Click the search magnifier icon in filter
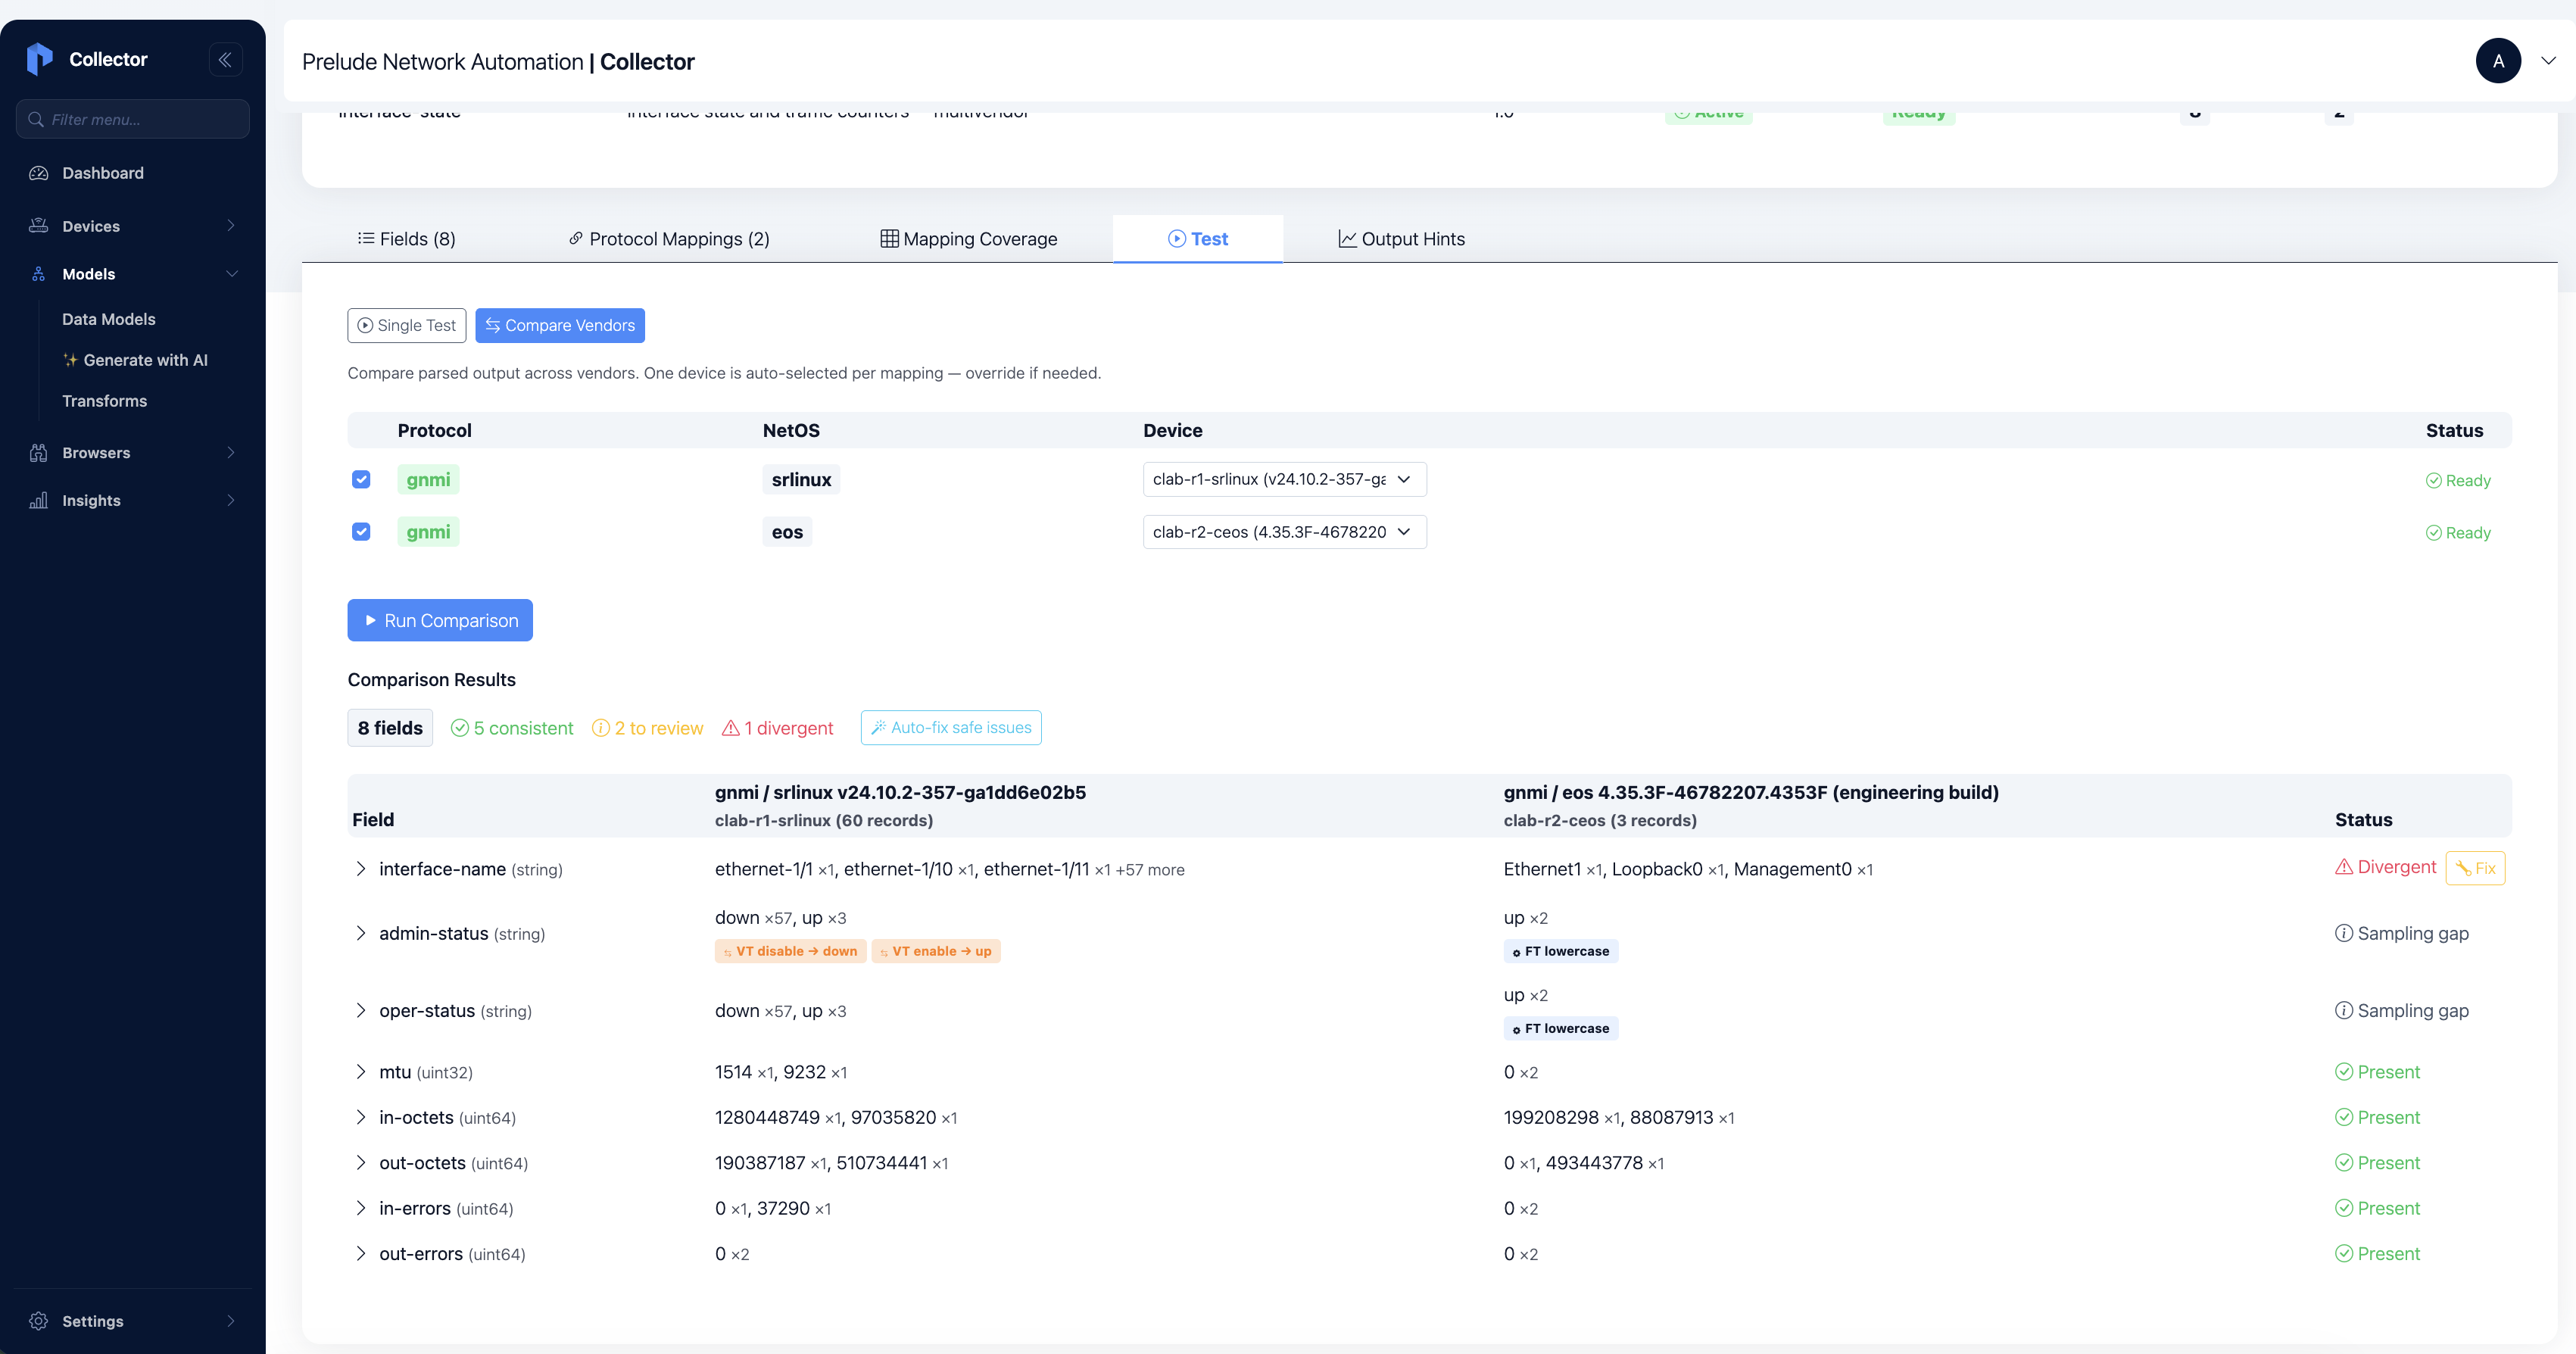 click(36, 119)
